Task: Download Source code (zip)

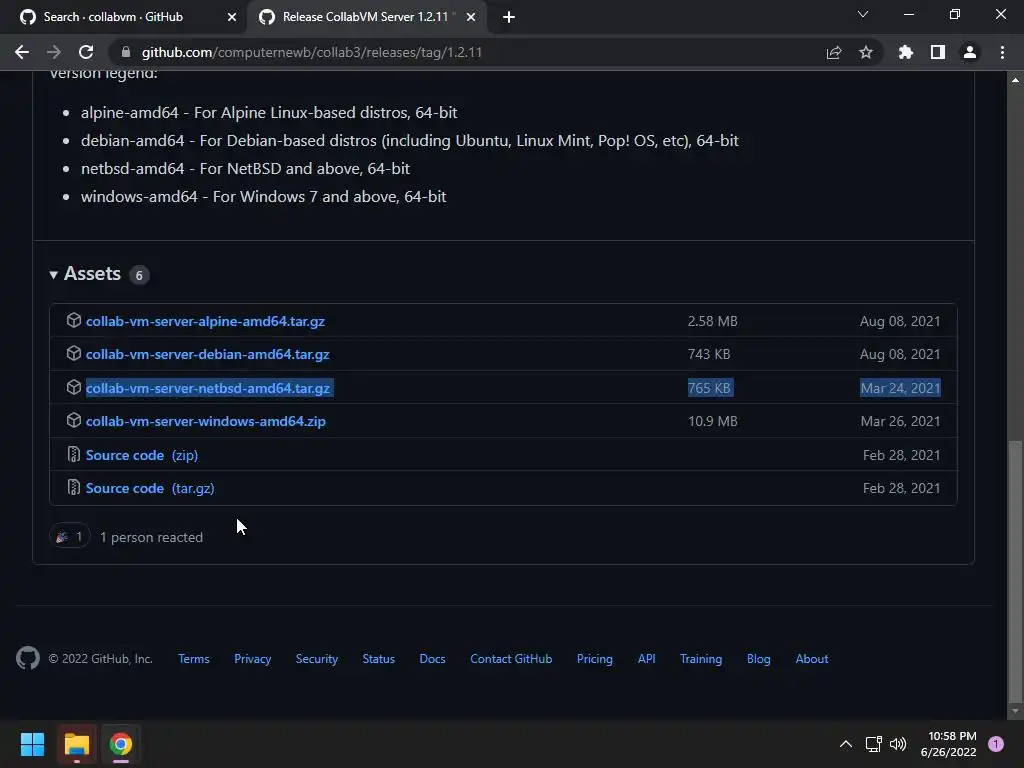Action: click(142, 455)
